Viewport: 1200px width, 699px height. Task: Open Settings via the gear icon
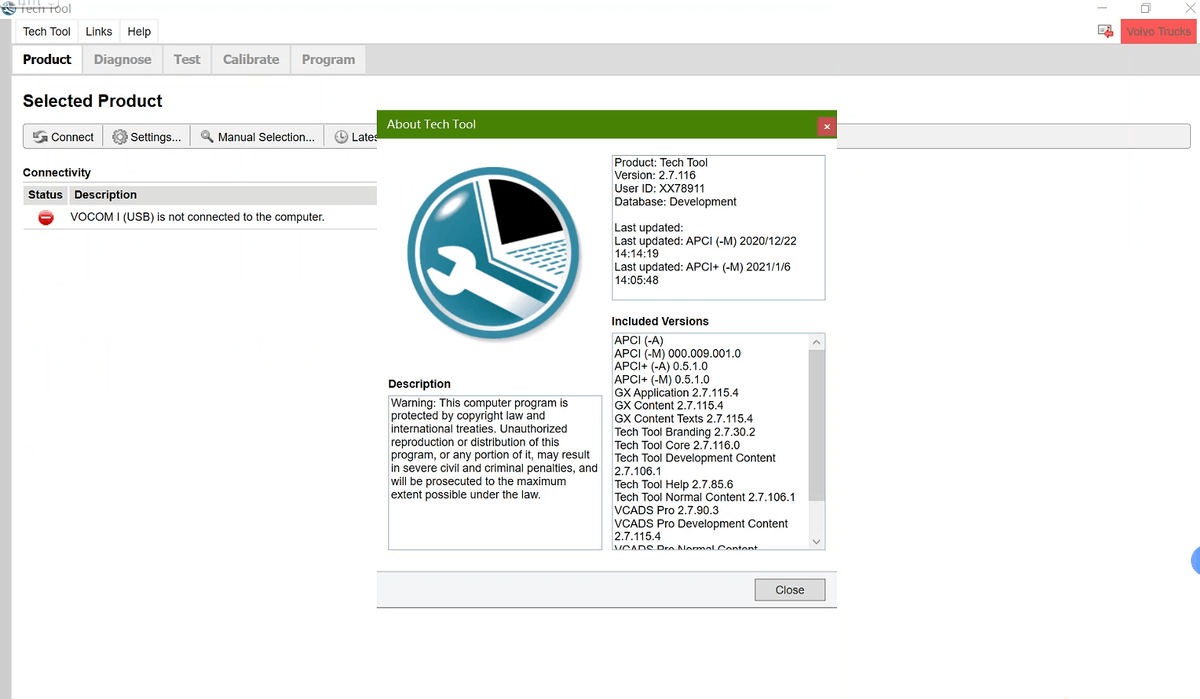(x=120, y=137)
